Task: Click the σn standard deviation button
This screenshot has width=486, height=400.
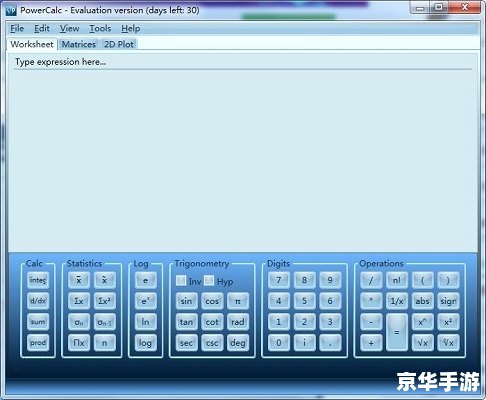Action: (x=79, y=322)
